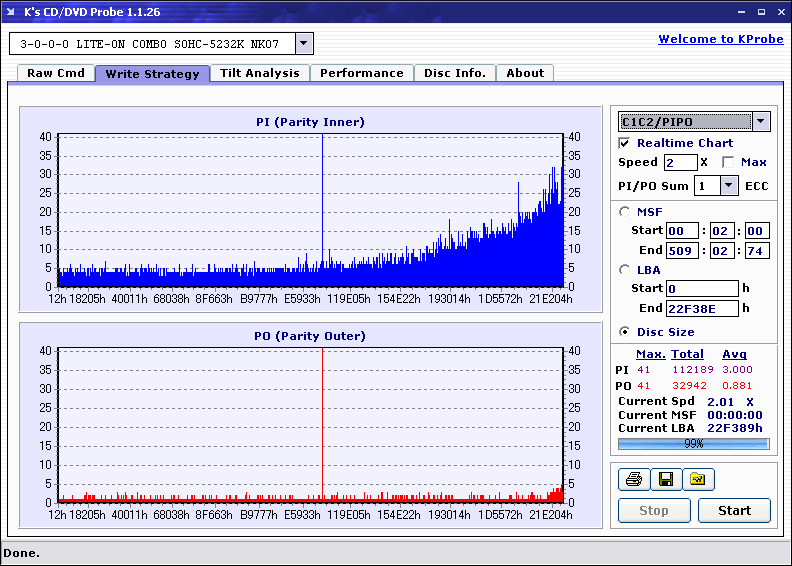The width and height of the screenshot is (792, 566).
Task: Enable the Max speed checkbox
Action: [x=728, y=162]
